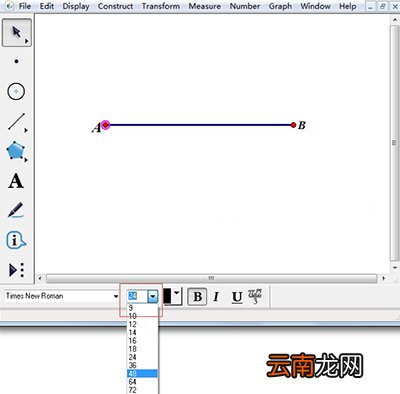
Task: Click the vertical scrollbar up arrow
Action: pos(394,20)
